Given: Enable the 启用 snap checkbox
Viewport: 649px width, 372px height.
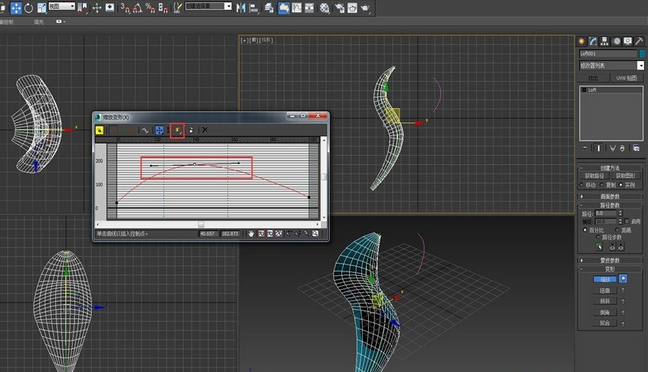Looking at the screenshot, I should (626, 221).
